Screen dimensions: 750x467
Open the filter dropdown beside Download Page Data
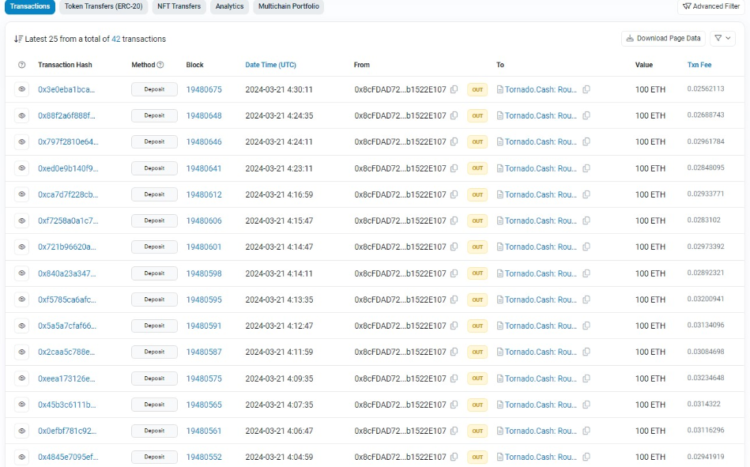point(722,38)
